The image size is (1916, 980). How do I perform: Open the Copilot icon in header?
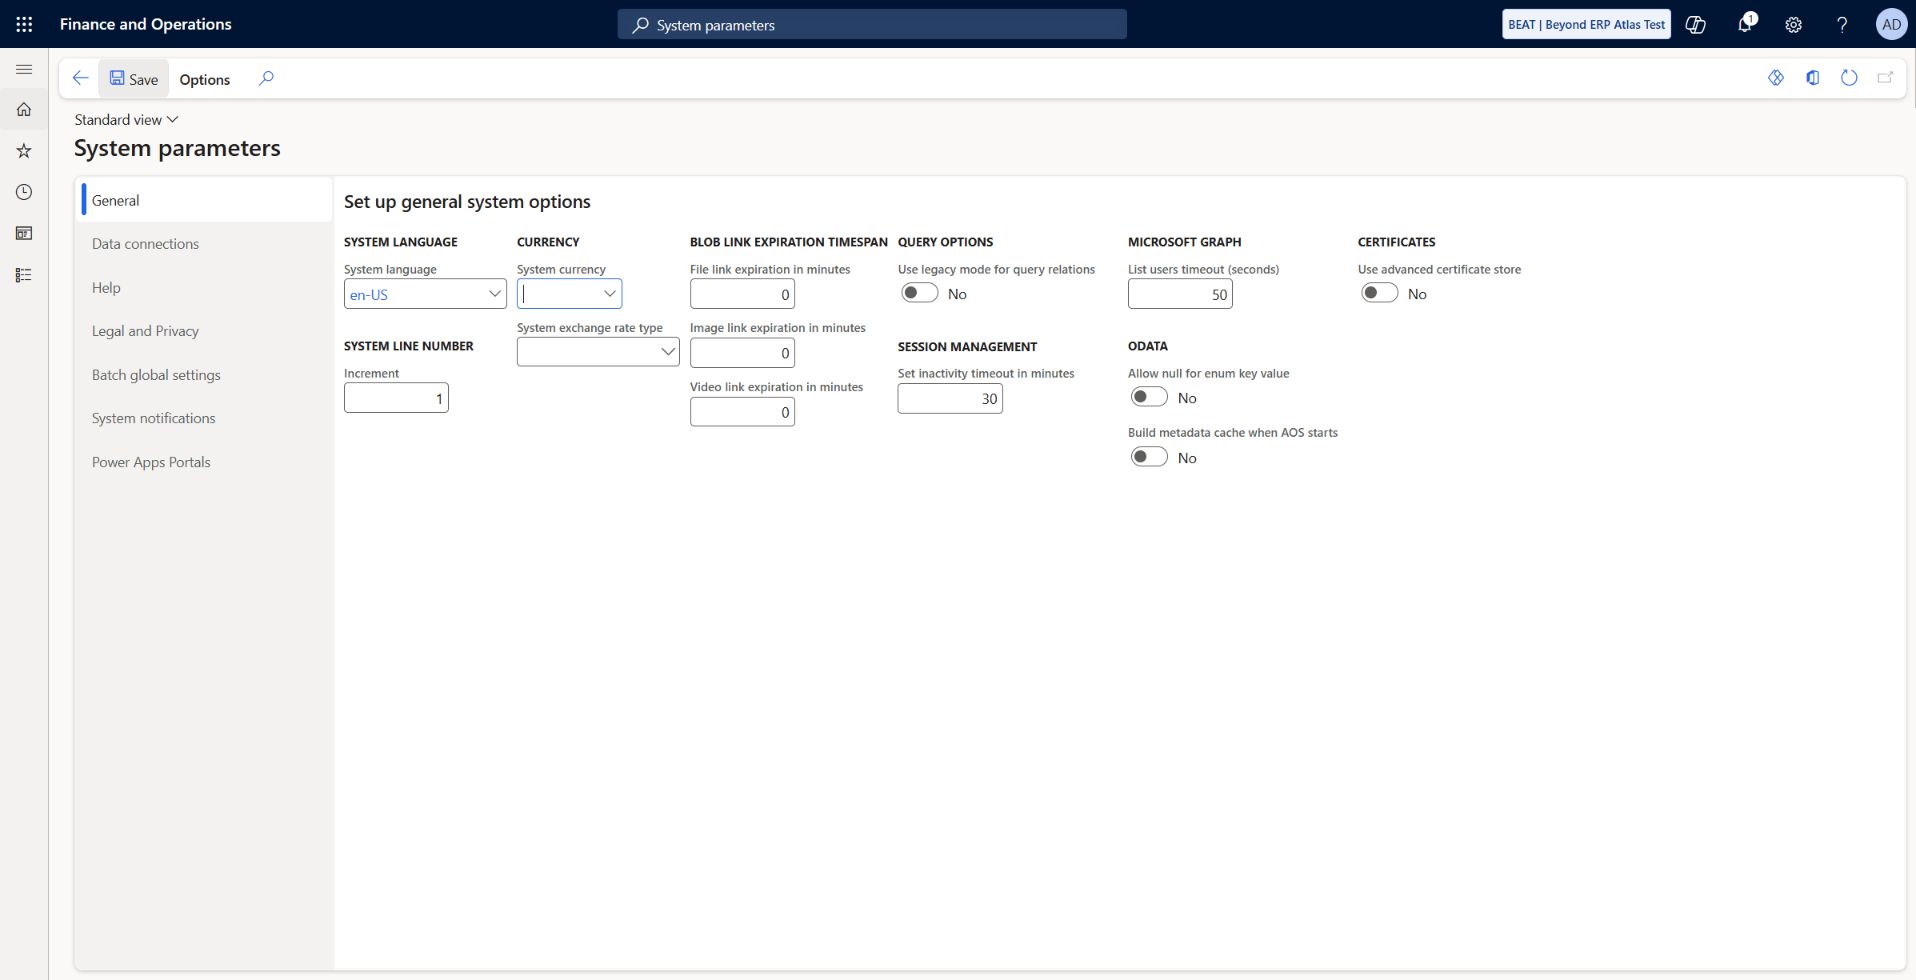(1696, 24)
